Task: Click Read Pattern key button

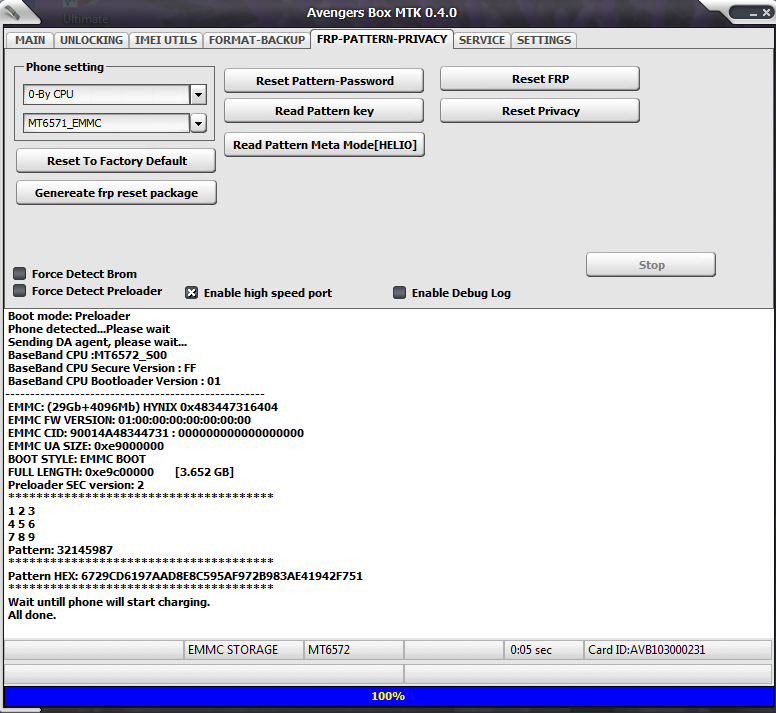Action: [x=324, y=111]
